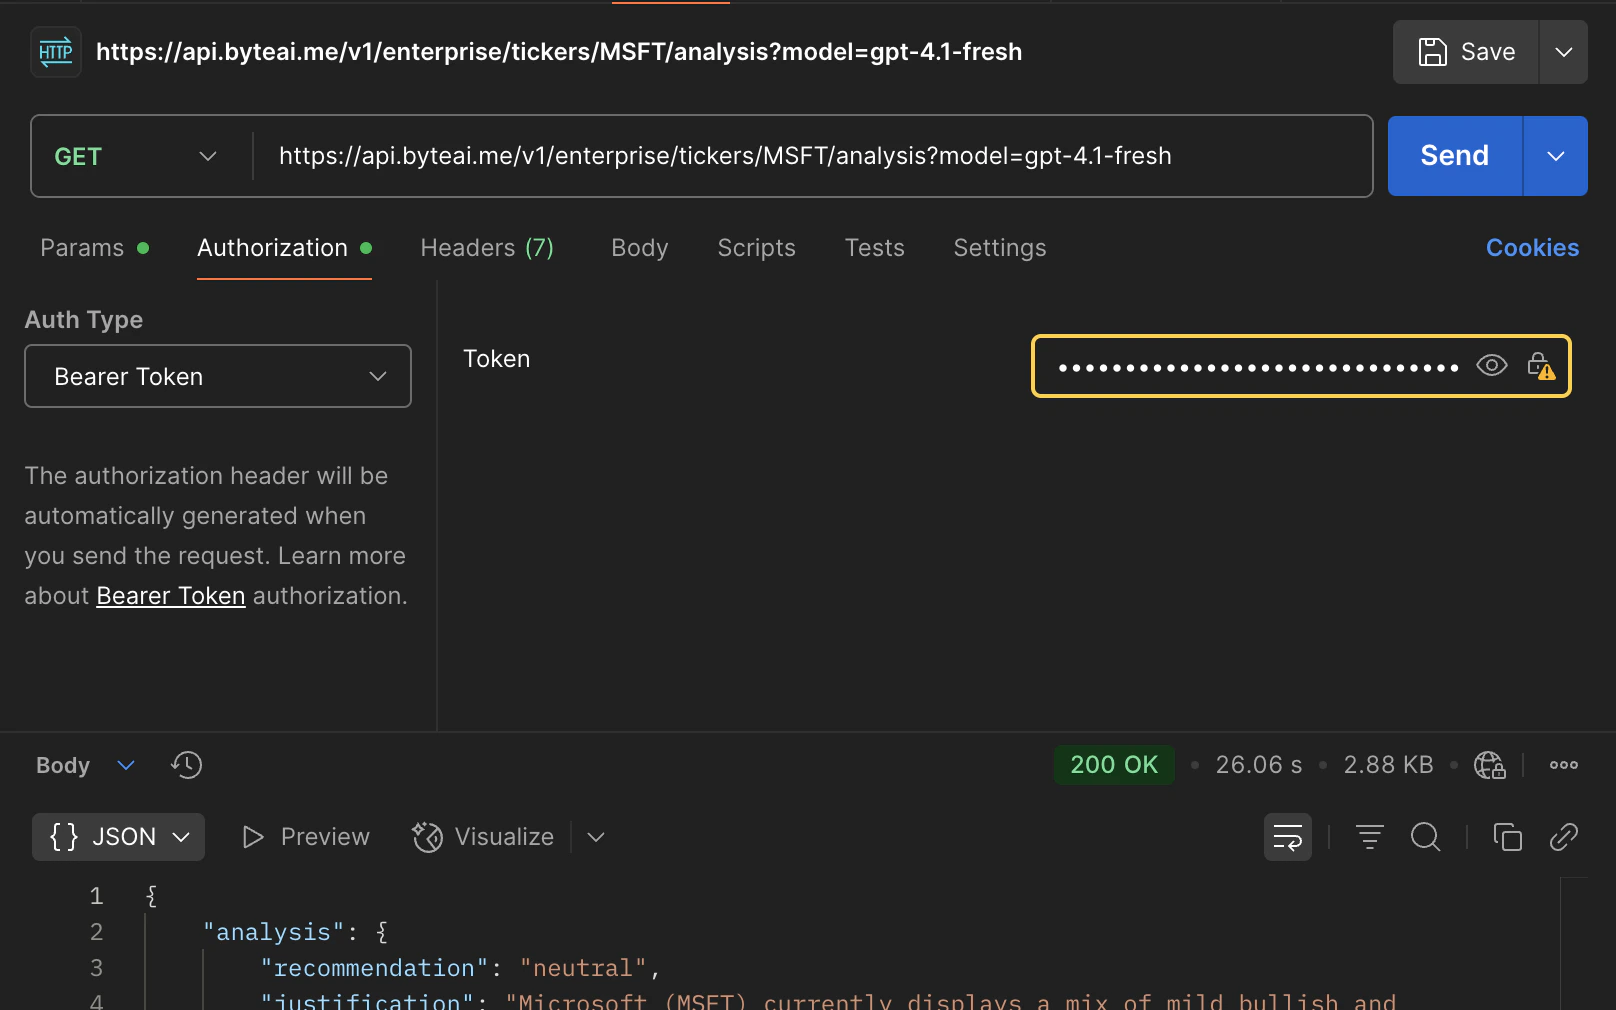This screenshot has height=1010, width=1616.
Task: Open the request Body tab
Action: [640, 248]
